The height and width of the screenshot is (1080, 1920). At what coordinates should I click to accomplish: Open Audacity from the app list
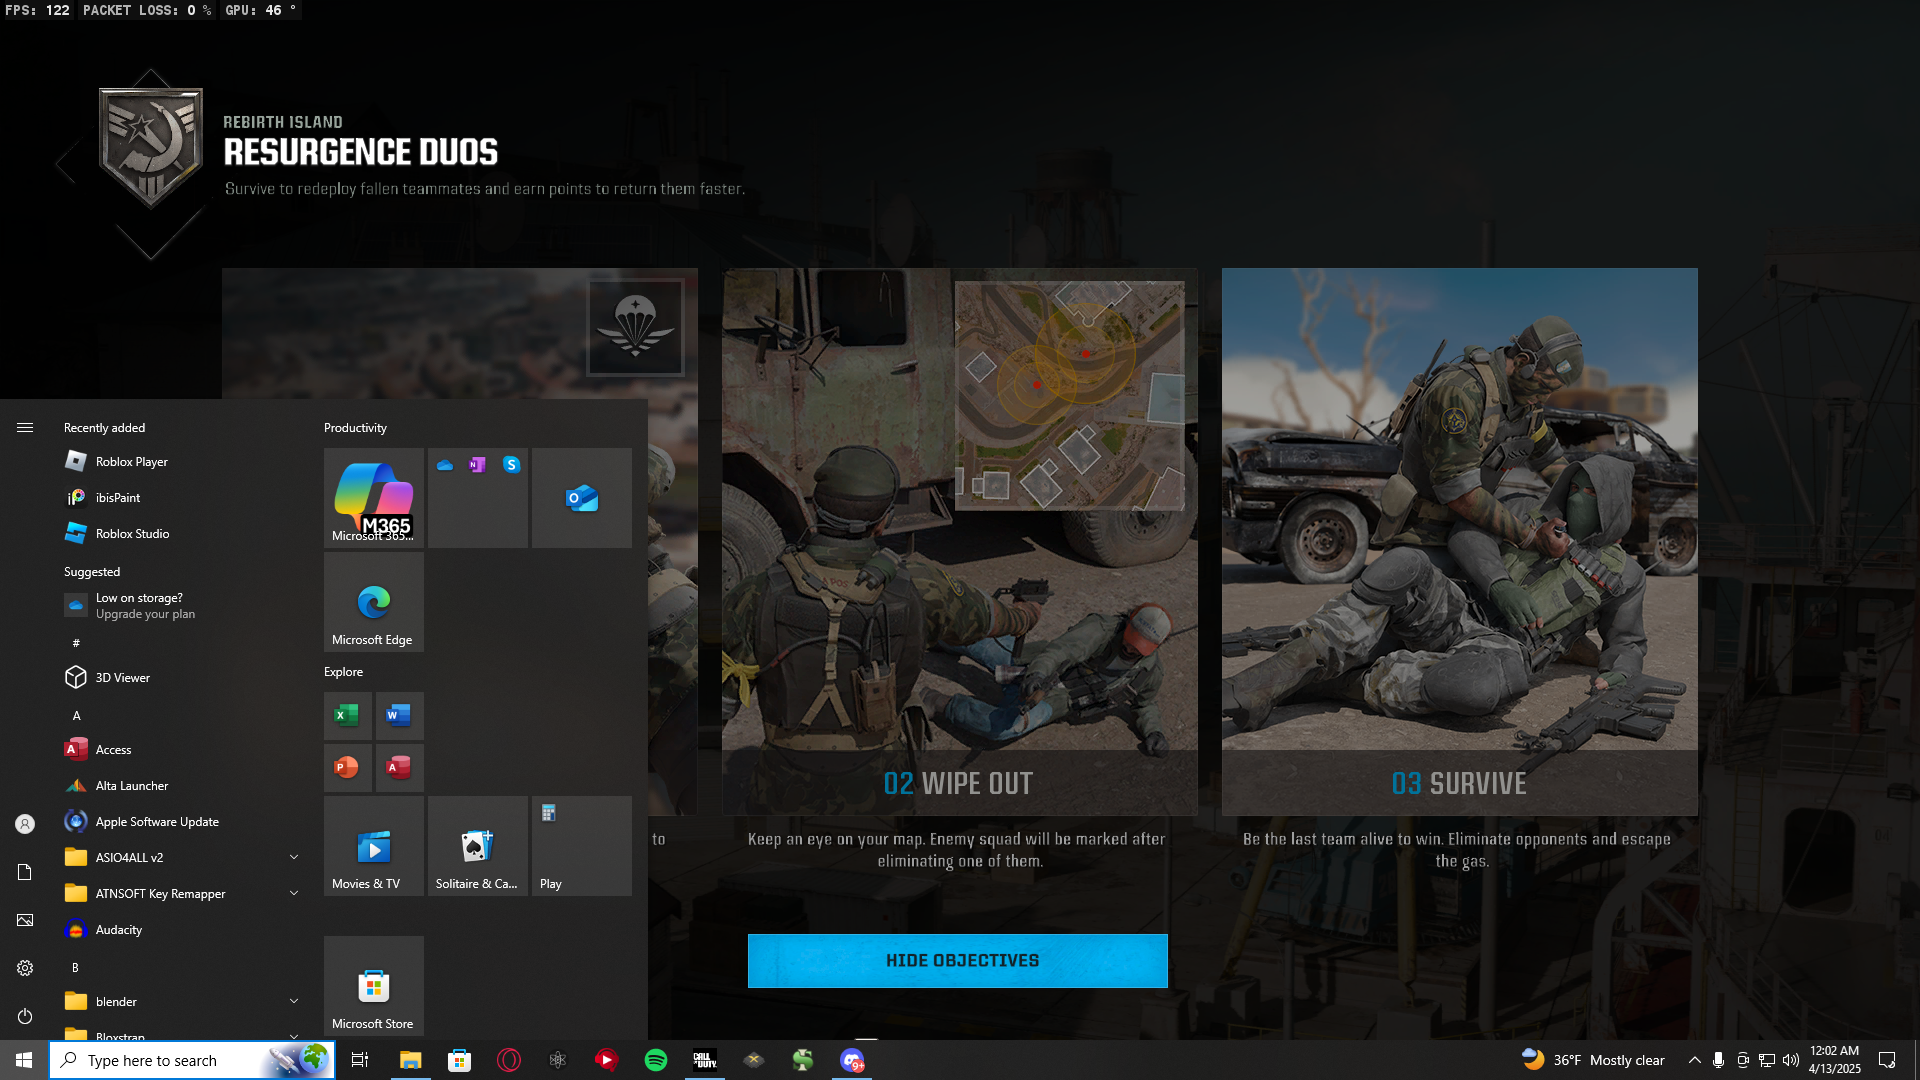[180, 930]
